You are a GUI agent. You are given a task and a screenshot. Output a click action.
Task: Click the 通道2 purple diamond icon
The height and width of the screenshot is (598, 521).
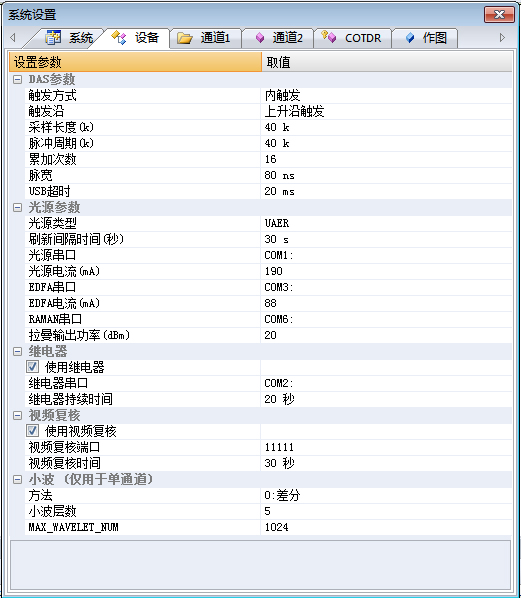(x=260, y=38)
